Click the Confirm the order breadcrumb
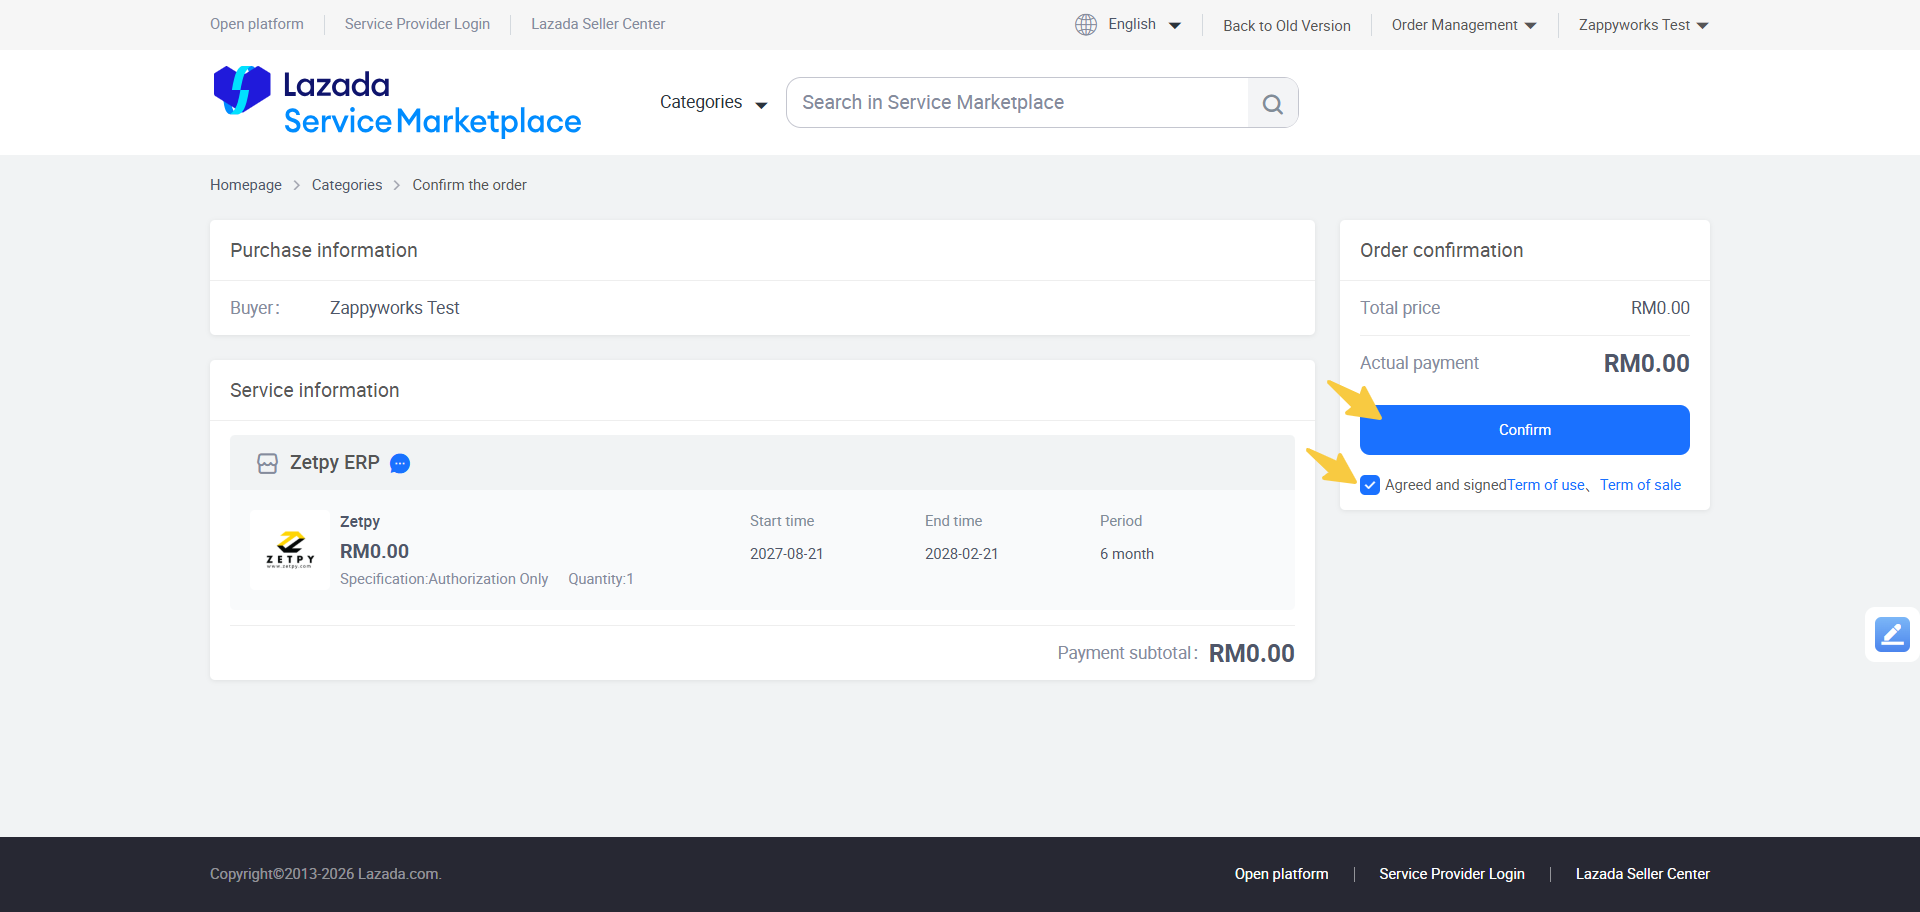The image size is (1920, 912). pyautogui.click(x=469, y=185)
